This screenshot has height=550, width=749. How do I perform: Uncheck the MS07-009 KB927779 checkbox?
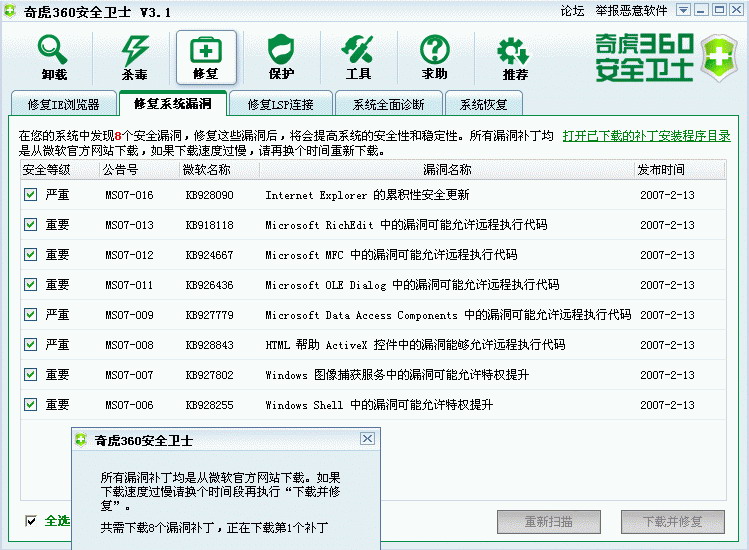(x=31, y=314)
